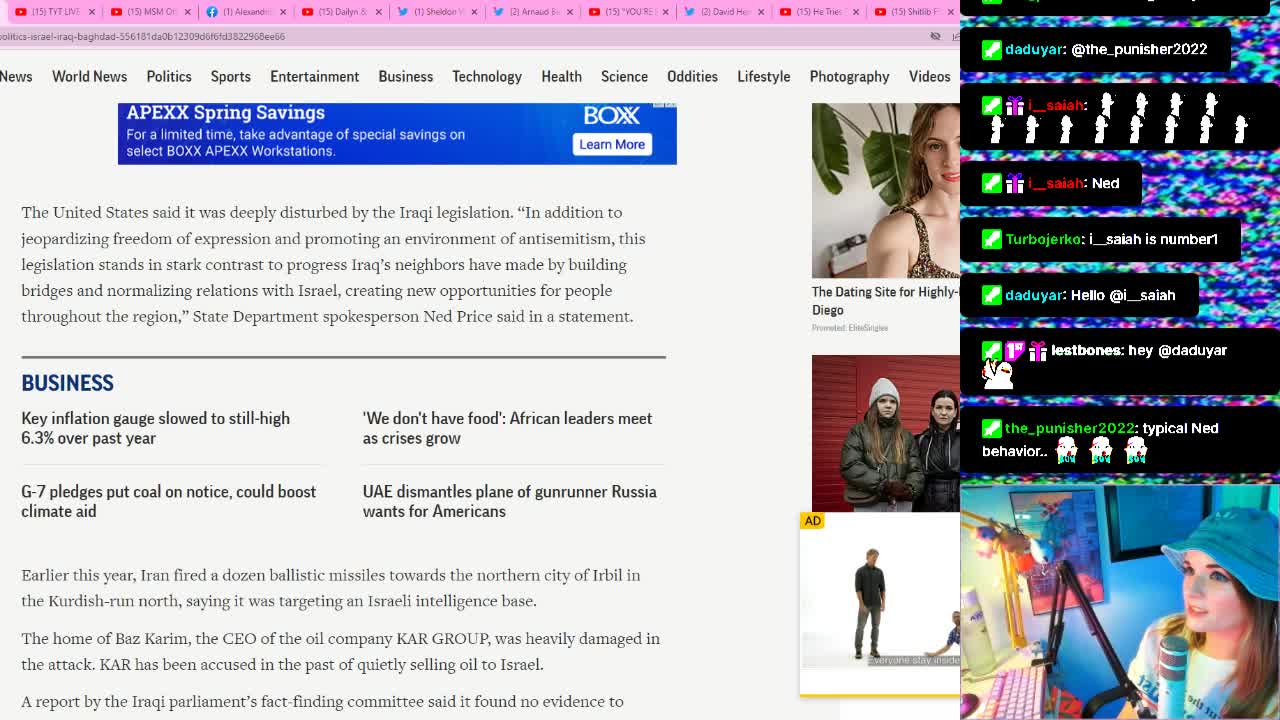Viewport: 1280px width, 720px height.
Task: Click the Twitter favicon on Arnaud tab
Action: click(x=498, y=12)
